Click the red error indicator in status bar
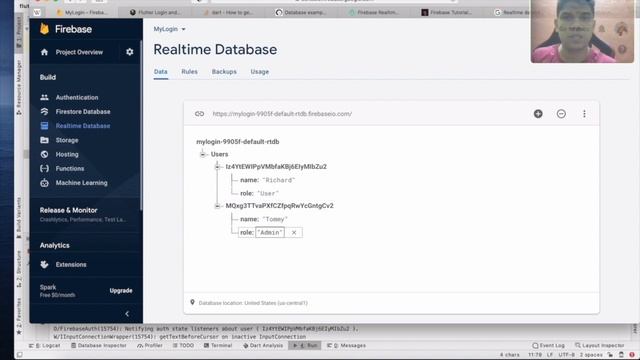This screenshot has height=360, width=640. point(632,355)
